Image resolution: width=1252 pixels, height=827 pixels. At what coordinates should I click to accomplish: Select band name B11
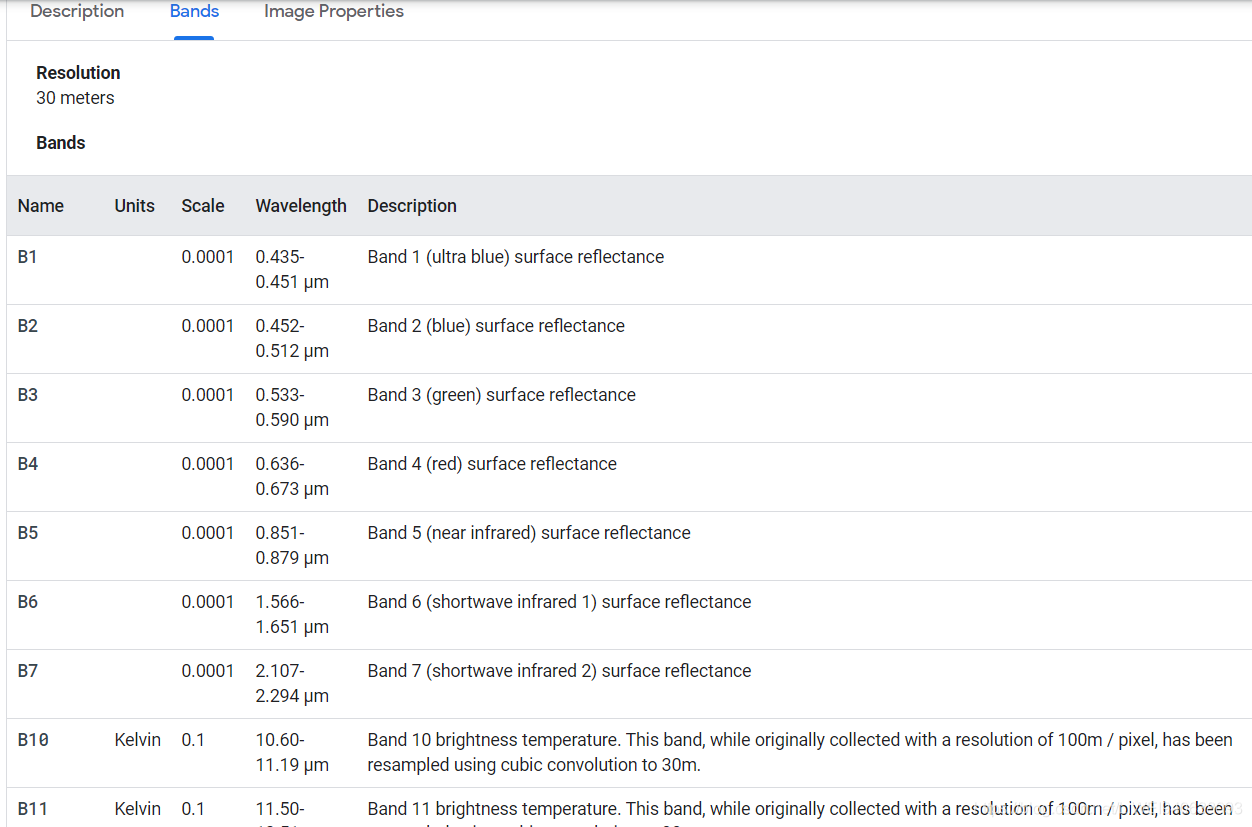click(x=33, y=809)
